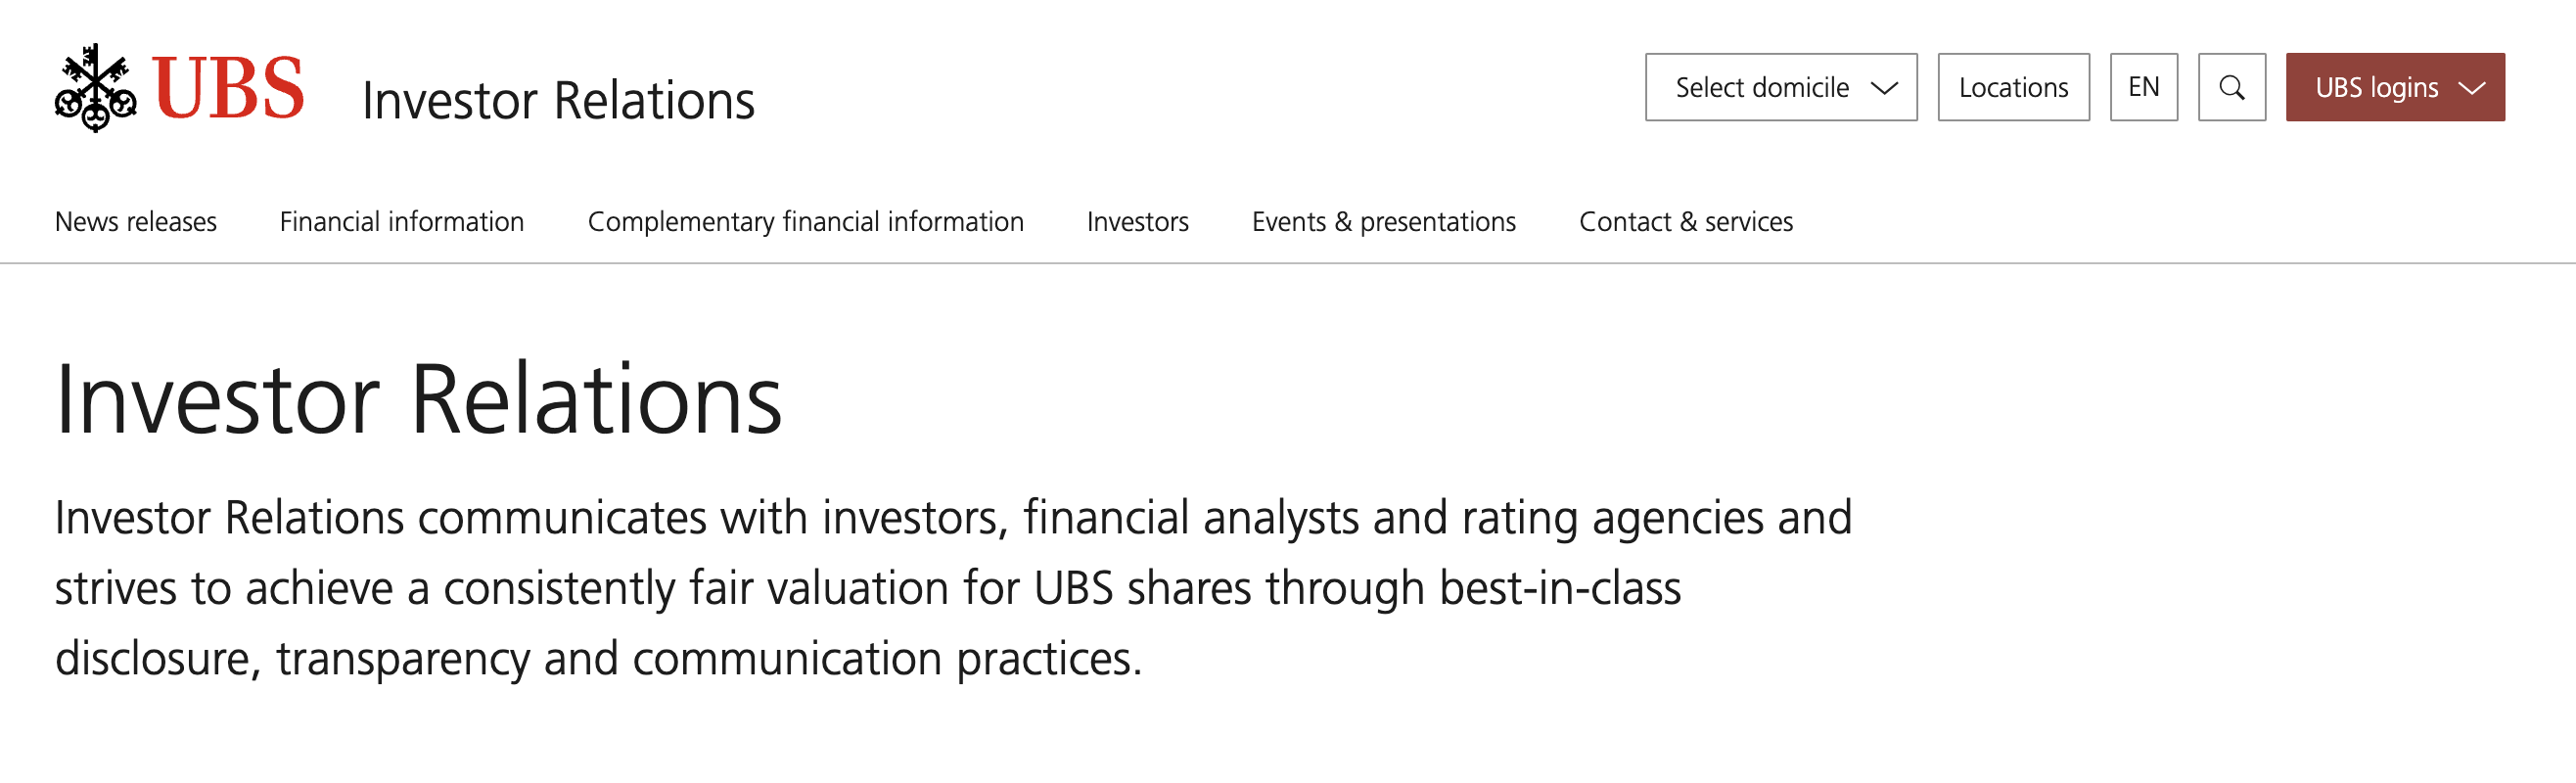The image size is (2576, 783).
Task: Click the text line starting 'strives to achieve'
Action: [x=867, y=588]
